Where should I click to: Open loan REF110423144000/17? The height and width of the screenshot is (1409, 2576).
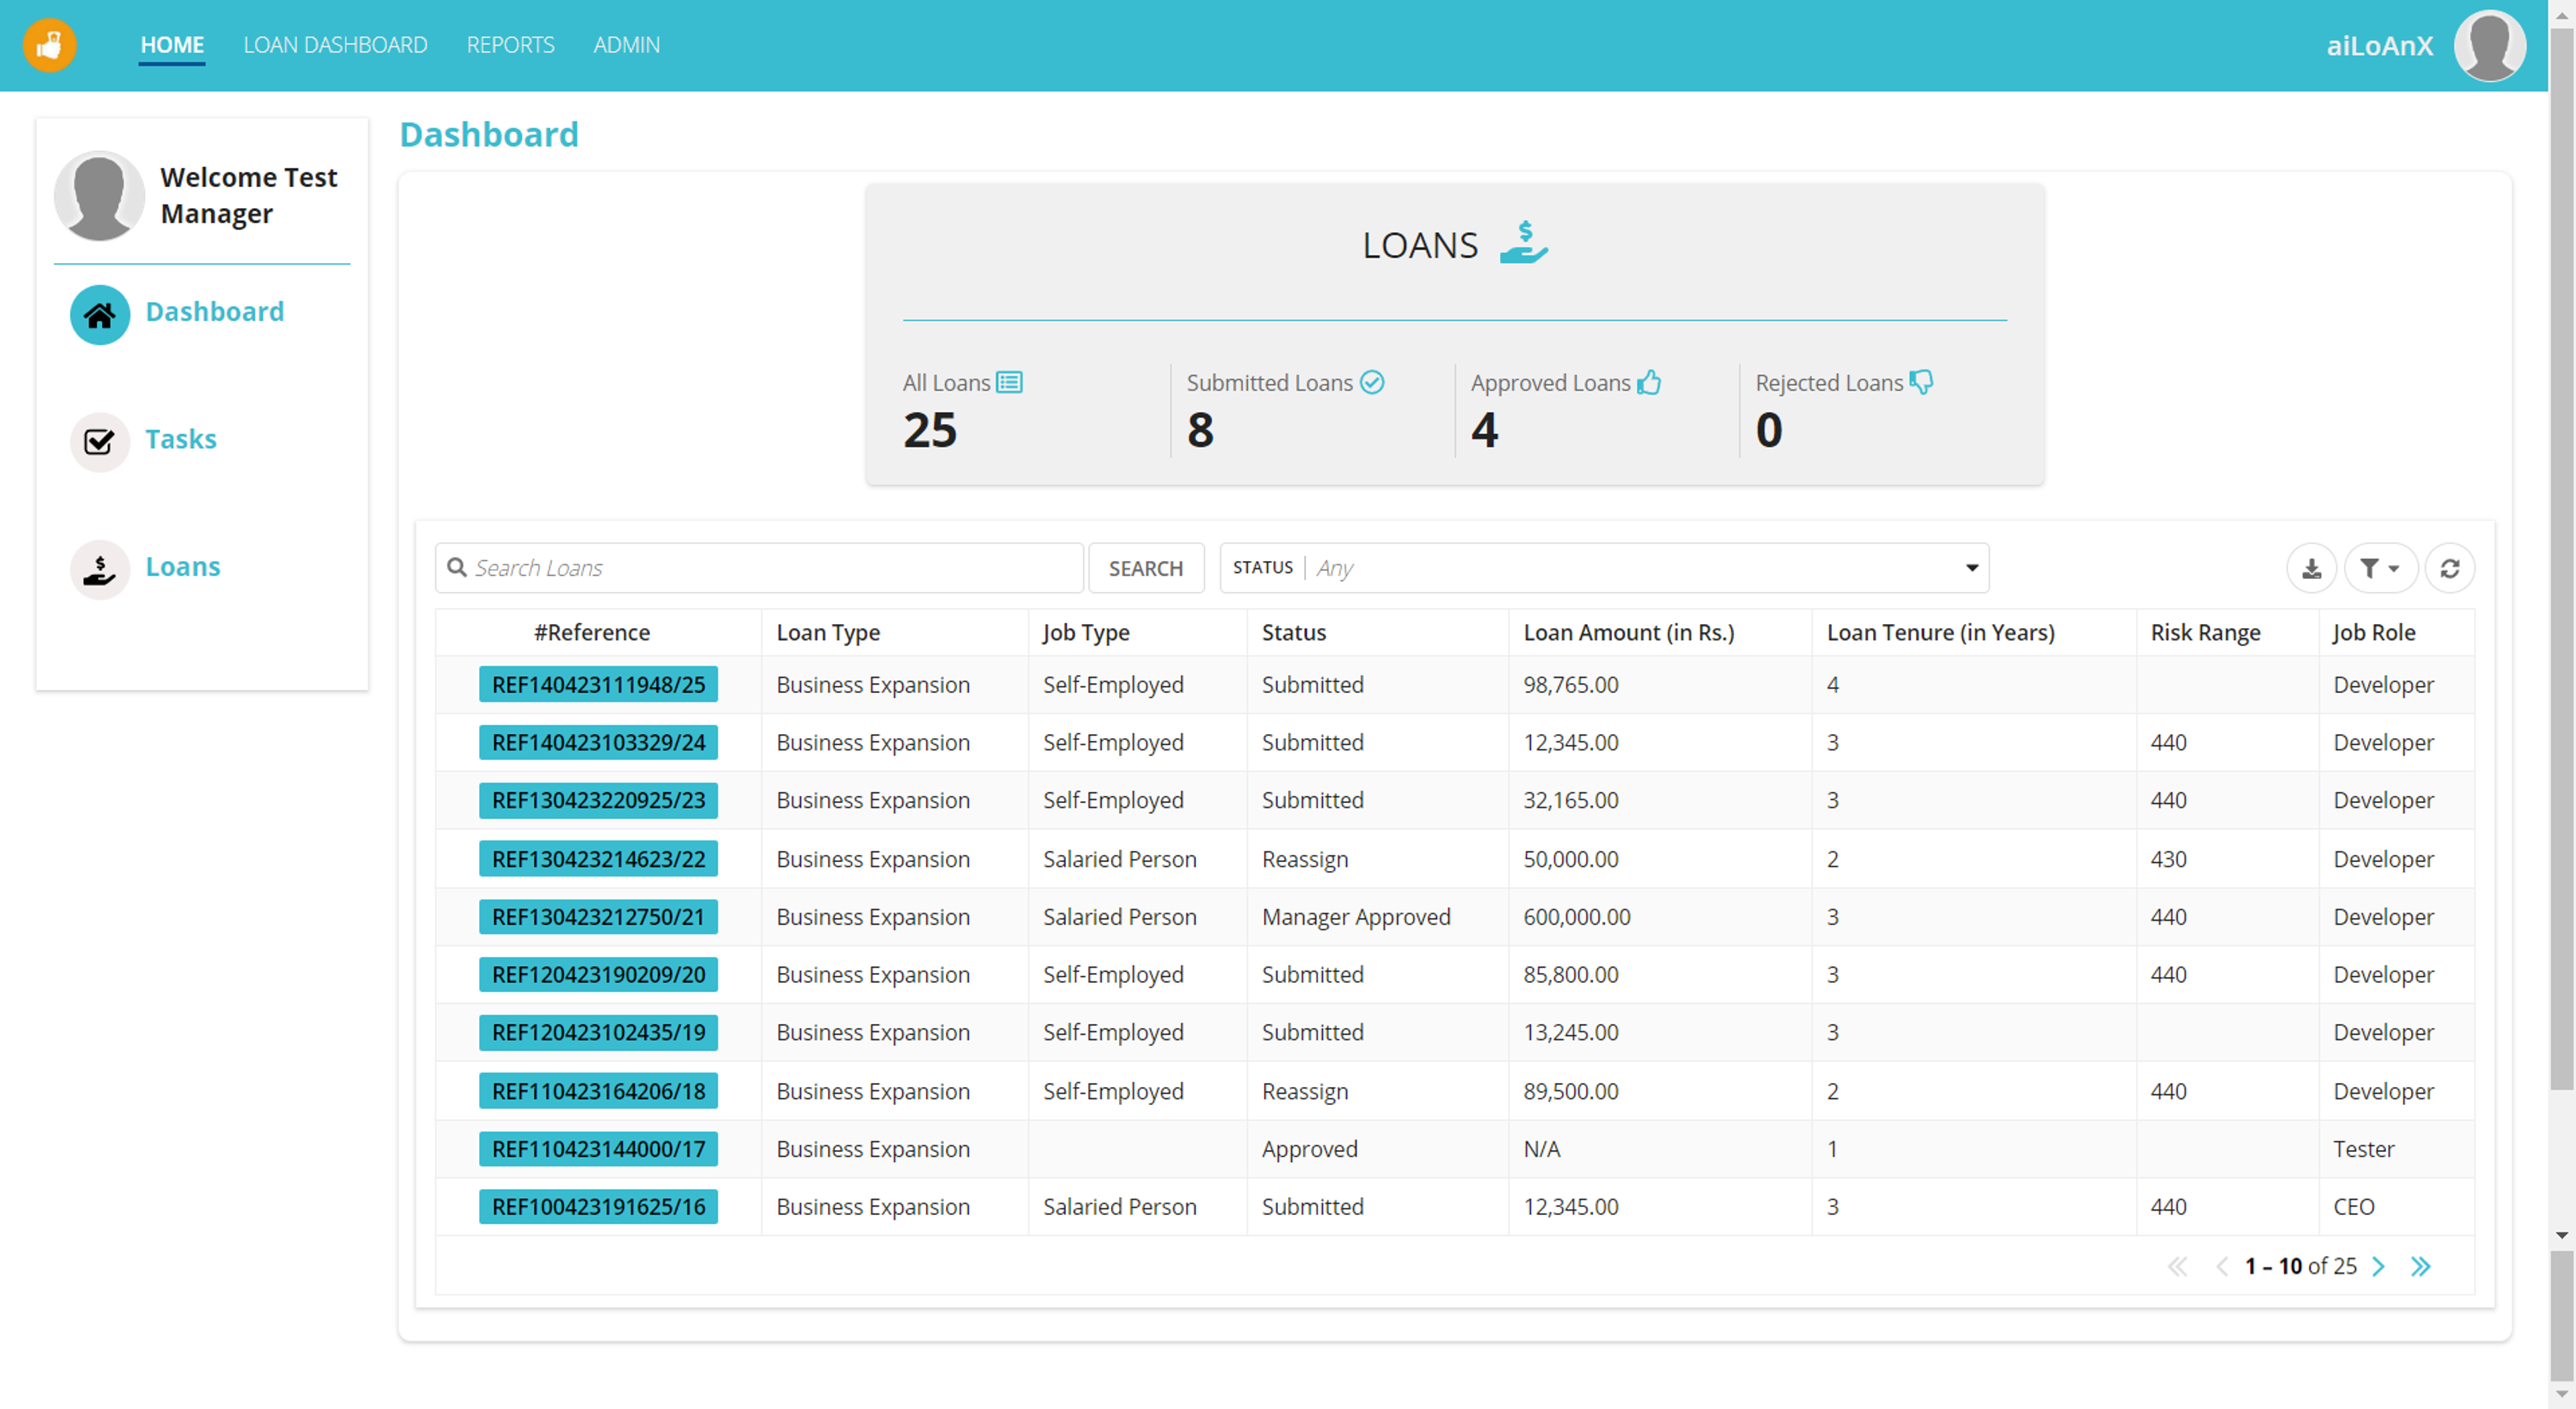pyautogui.click(x=598, y=1149)
